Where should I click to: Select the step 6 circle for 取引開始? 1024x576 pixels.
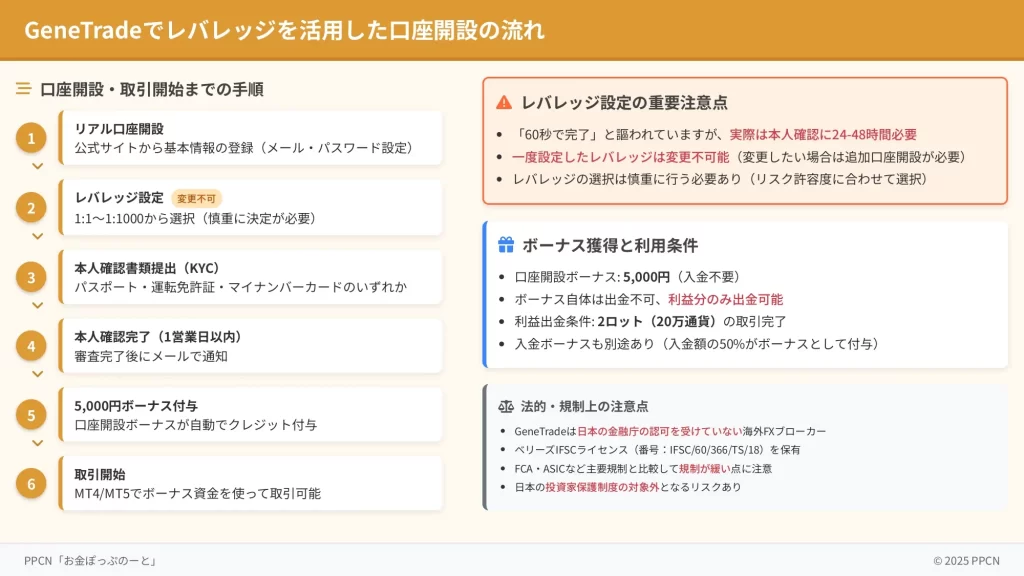(31, 484)
